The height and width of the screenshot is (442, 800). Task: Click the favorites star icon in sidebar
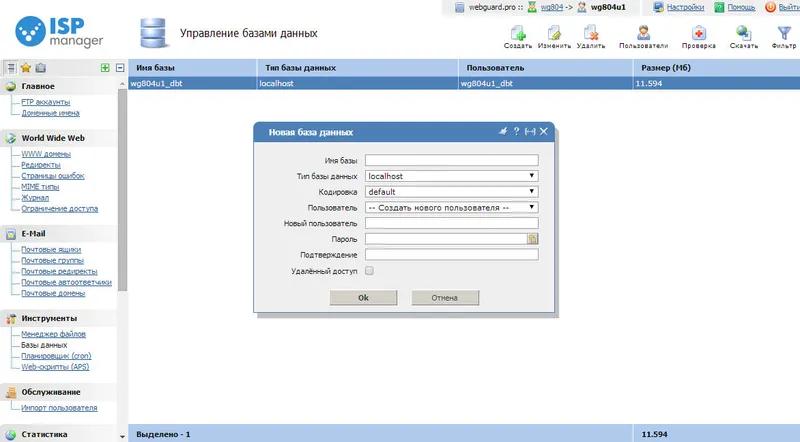[26, 67]
